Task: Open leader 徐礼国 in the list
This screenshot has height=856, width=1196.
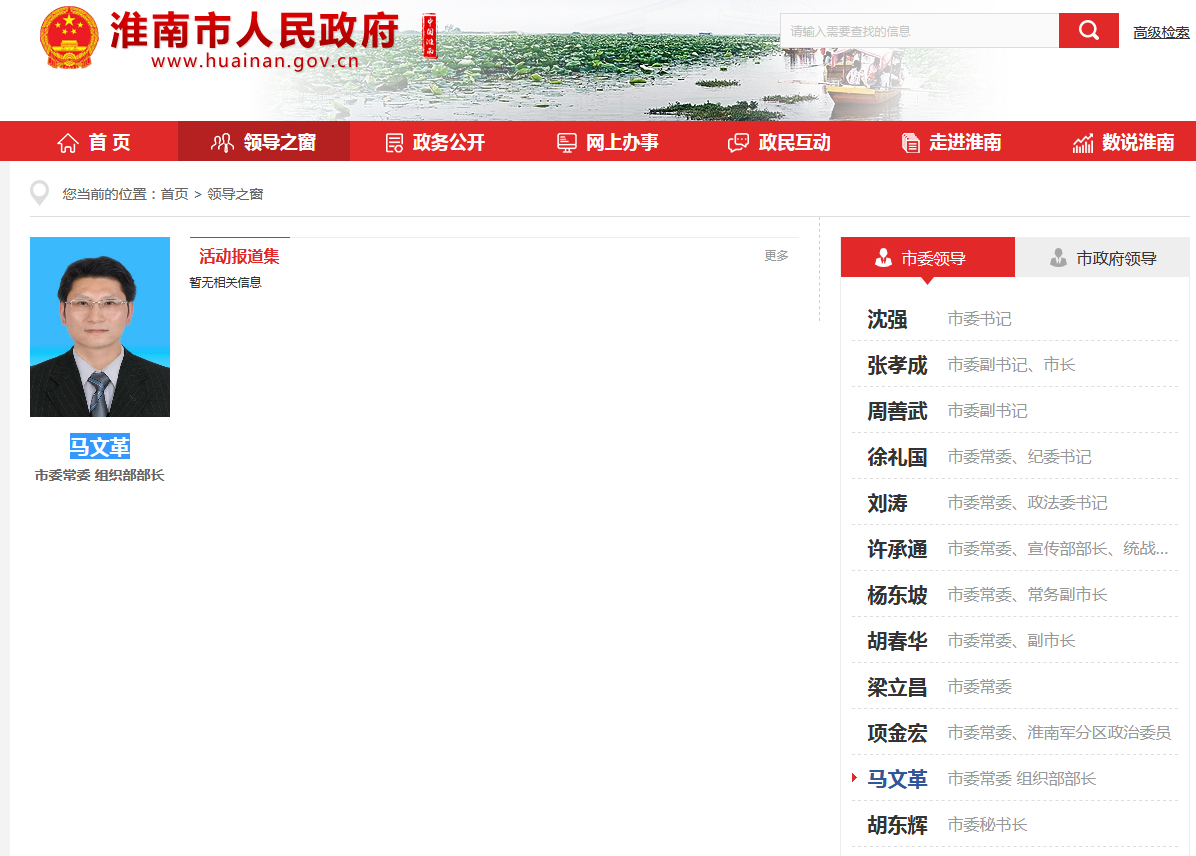Action: click(x=897, y=457)
